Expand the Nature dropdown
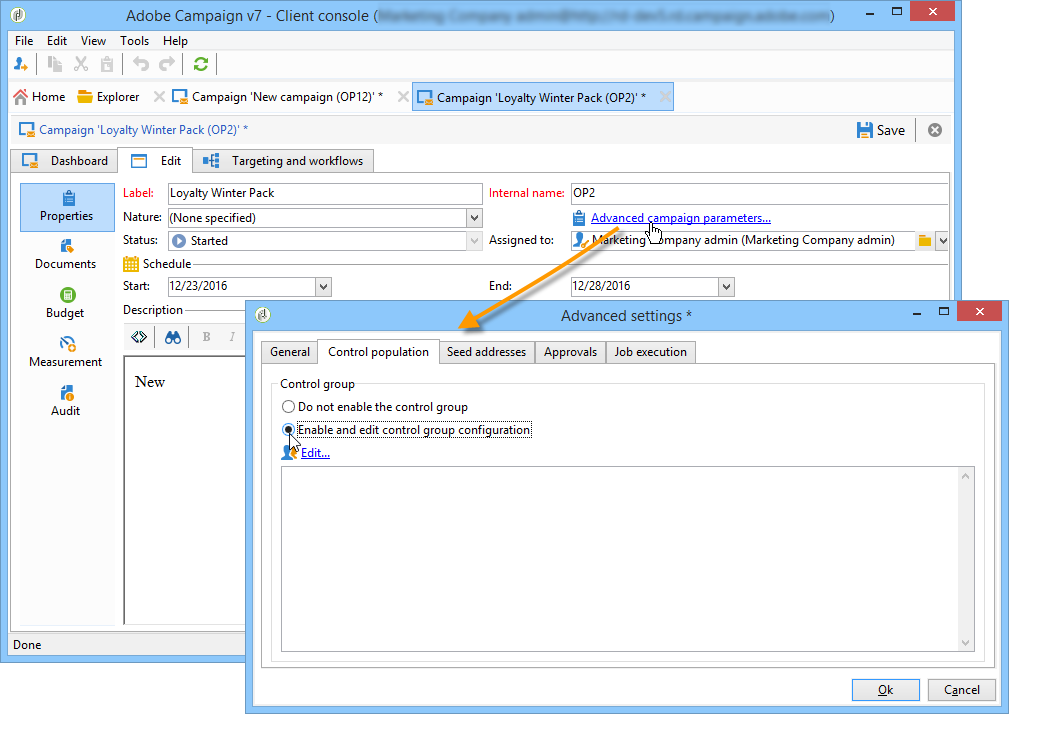This screenshot has width=1040, height=743. click(474, 218)
